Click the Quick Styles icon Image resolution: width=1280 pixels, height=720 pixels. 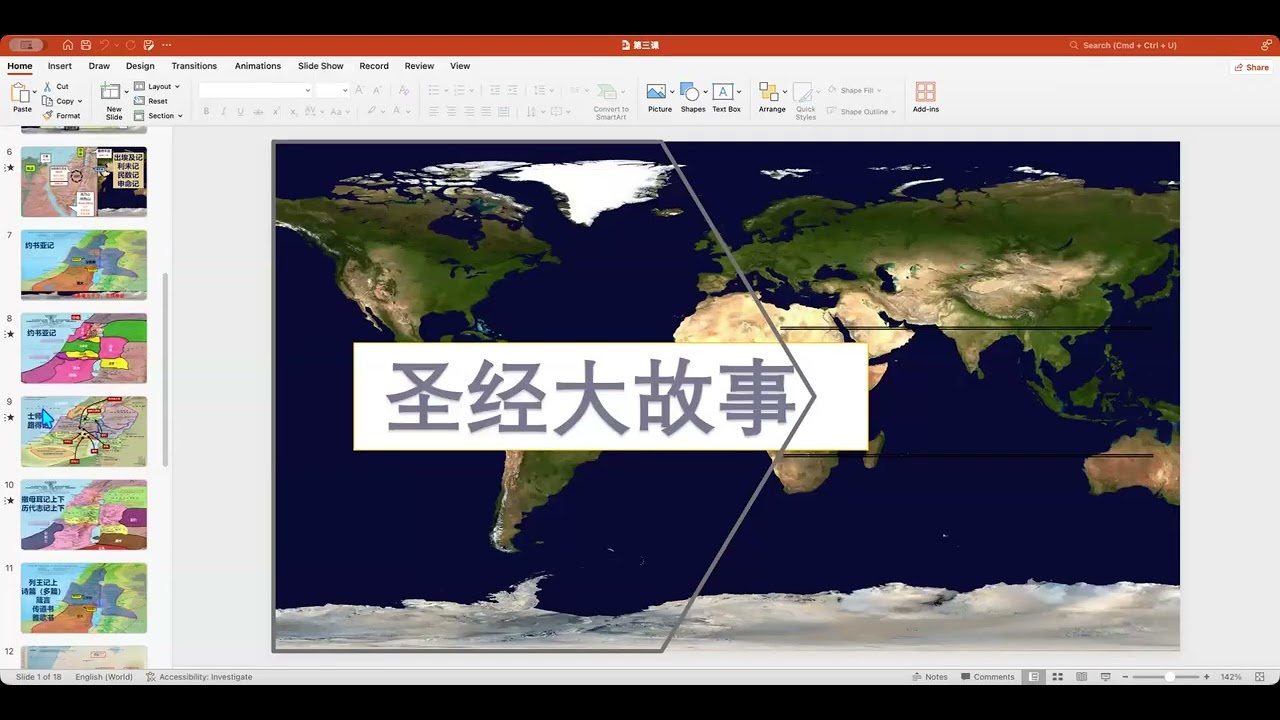[803, 92]
